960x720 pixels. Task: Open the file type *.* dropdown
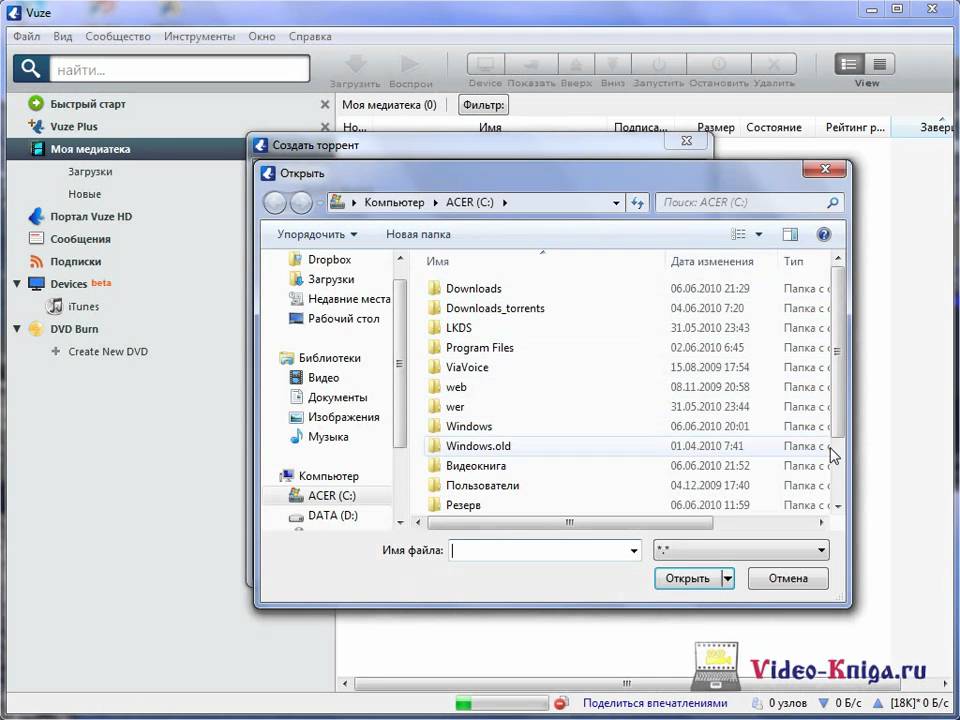[741, 550]
